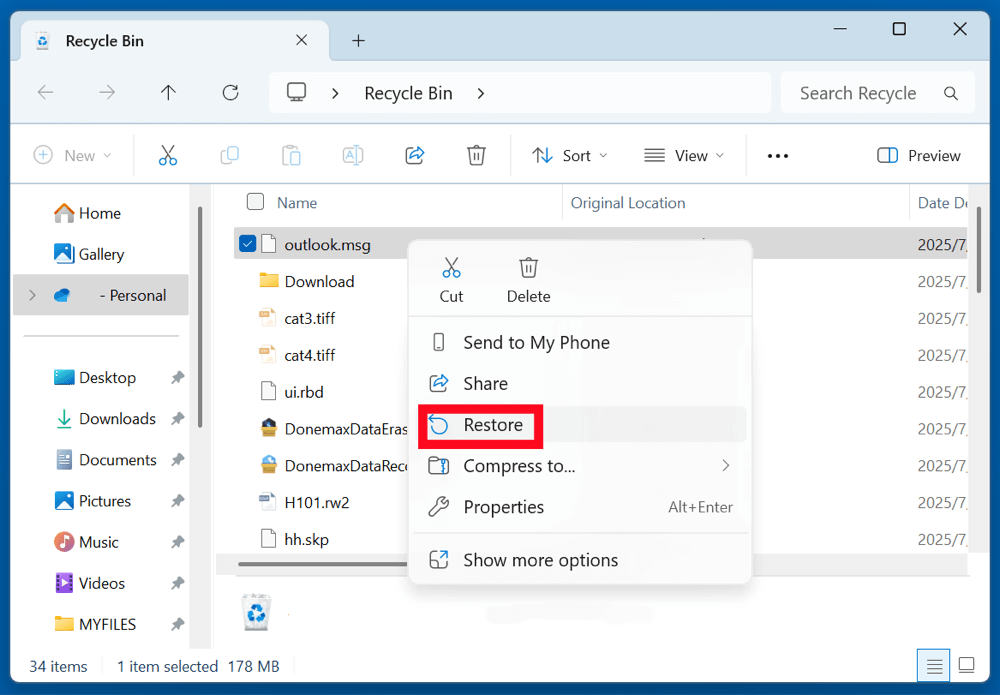Click the Share icon in the command bar
1000x695 pixels.
point(414,155)
